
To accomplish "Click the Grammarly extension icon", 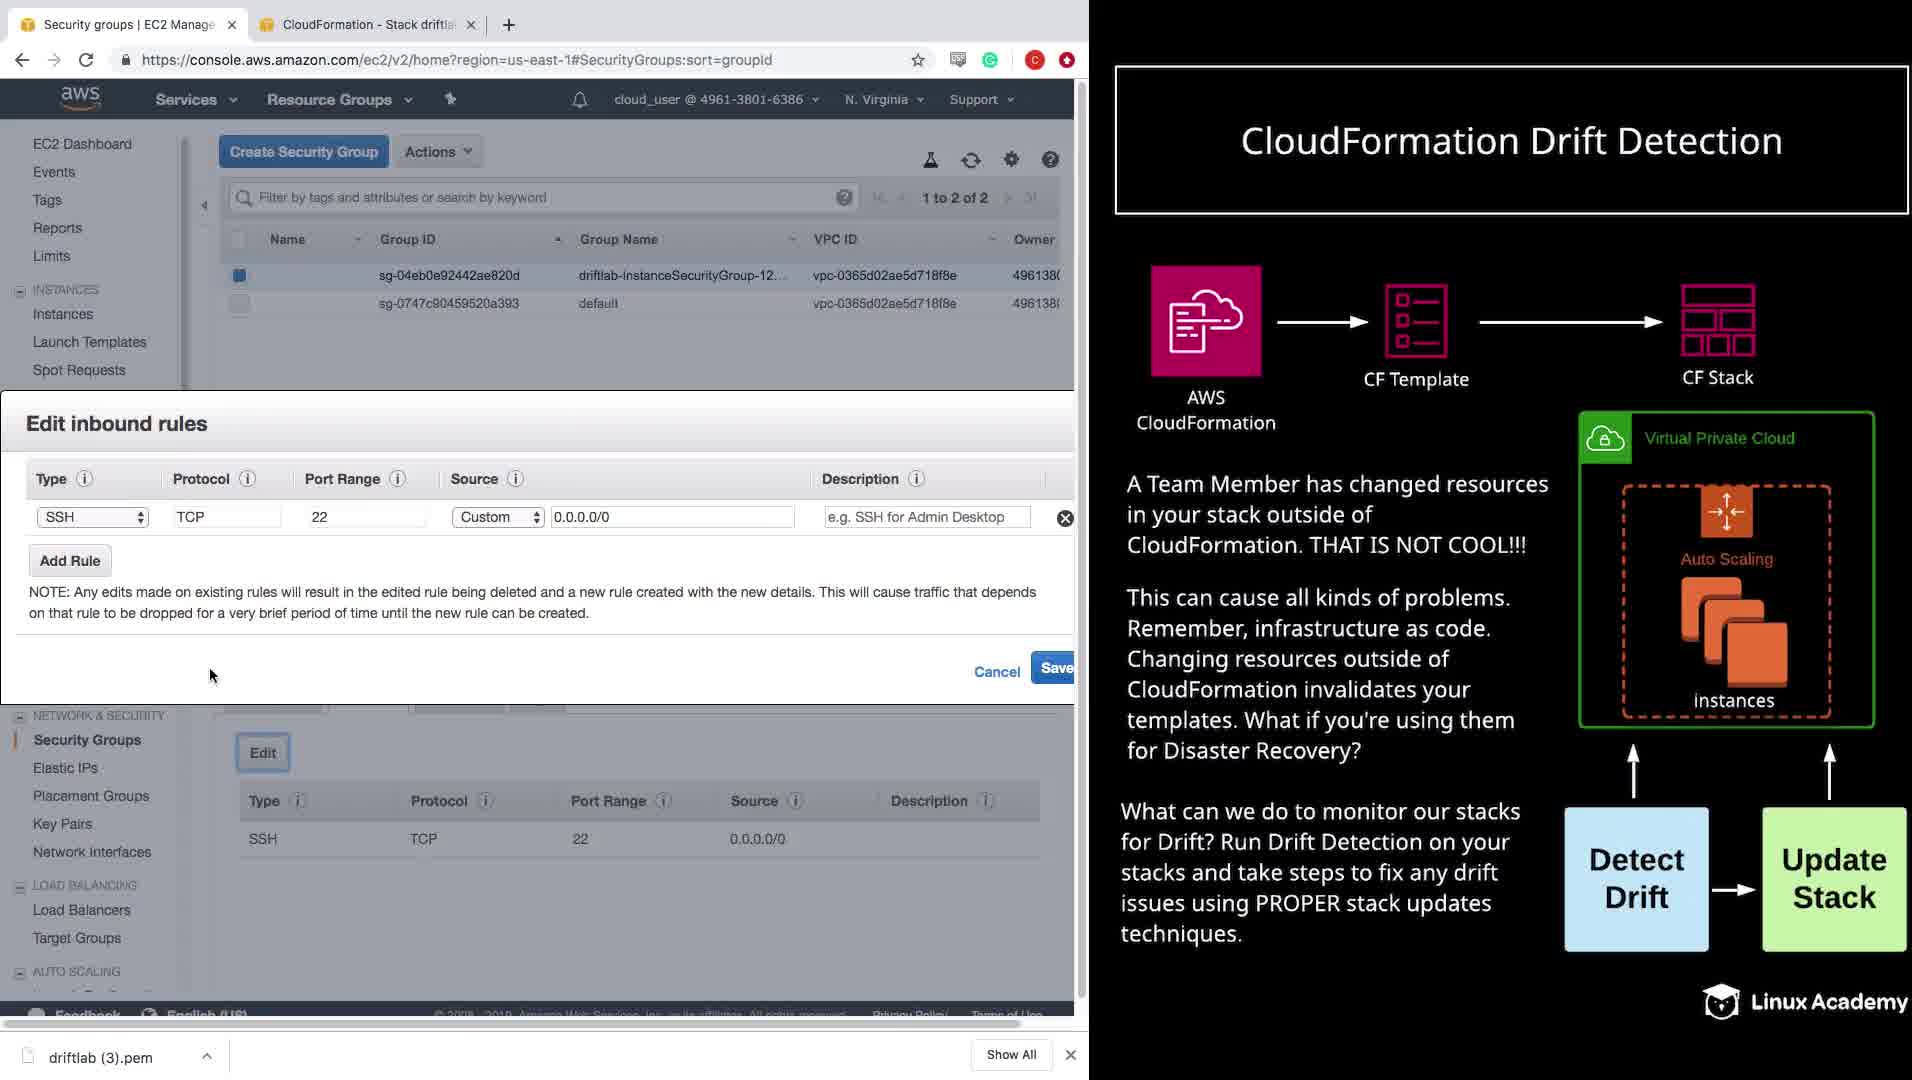I will (990, 60).
